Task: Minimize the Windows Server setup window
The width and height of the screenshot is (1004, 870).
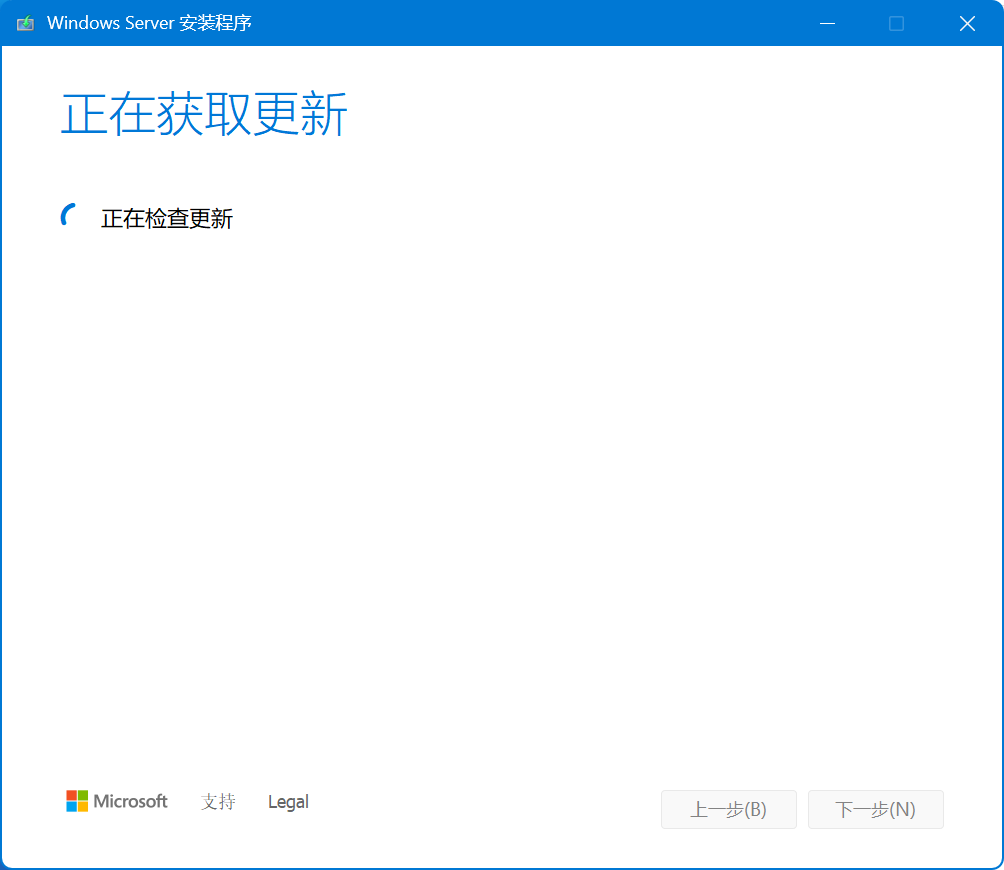Action: coord(827,24)
